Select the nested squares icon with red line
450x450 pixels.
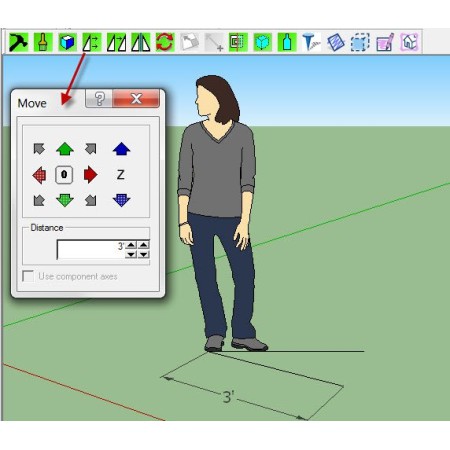point(238,42)
